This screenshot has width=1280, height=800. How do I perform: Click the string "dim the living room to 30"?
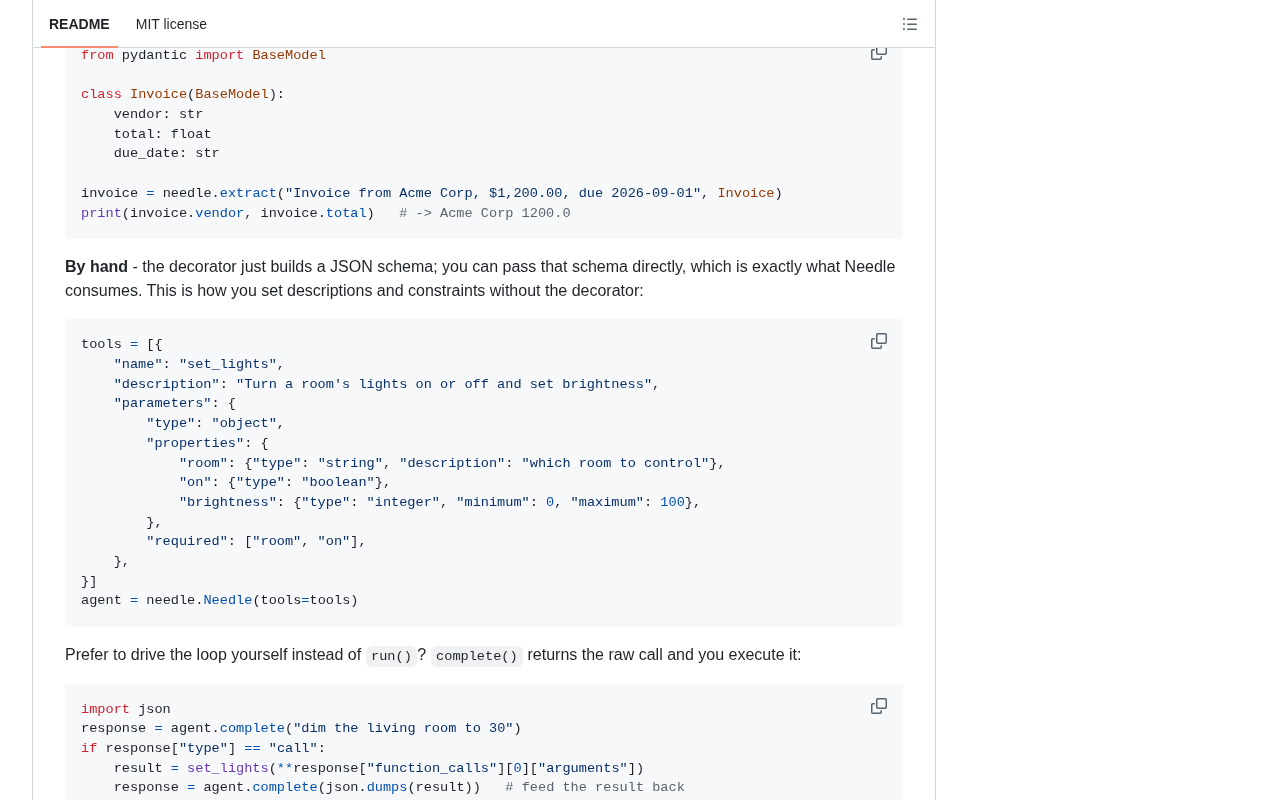[403, 728]
